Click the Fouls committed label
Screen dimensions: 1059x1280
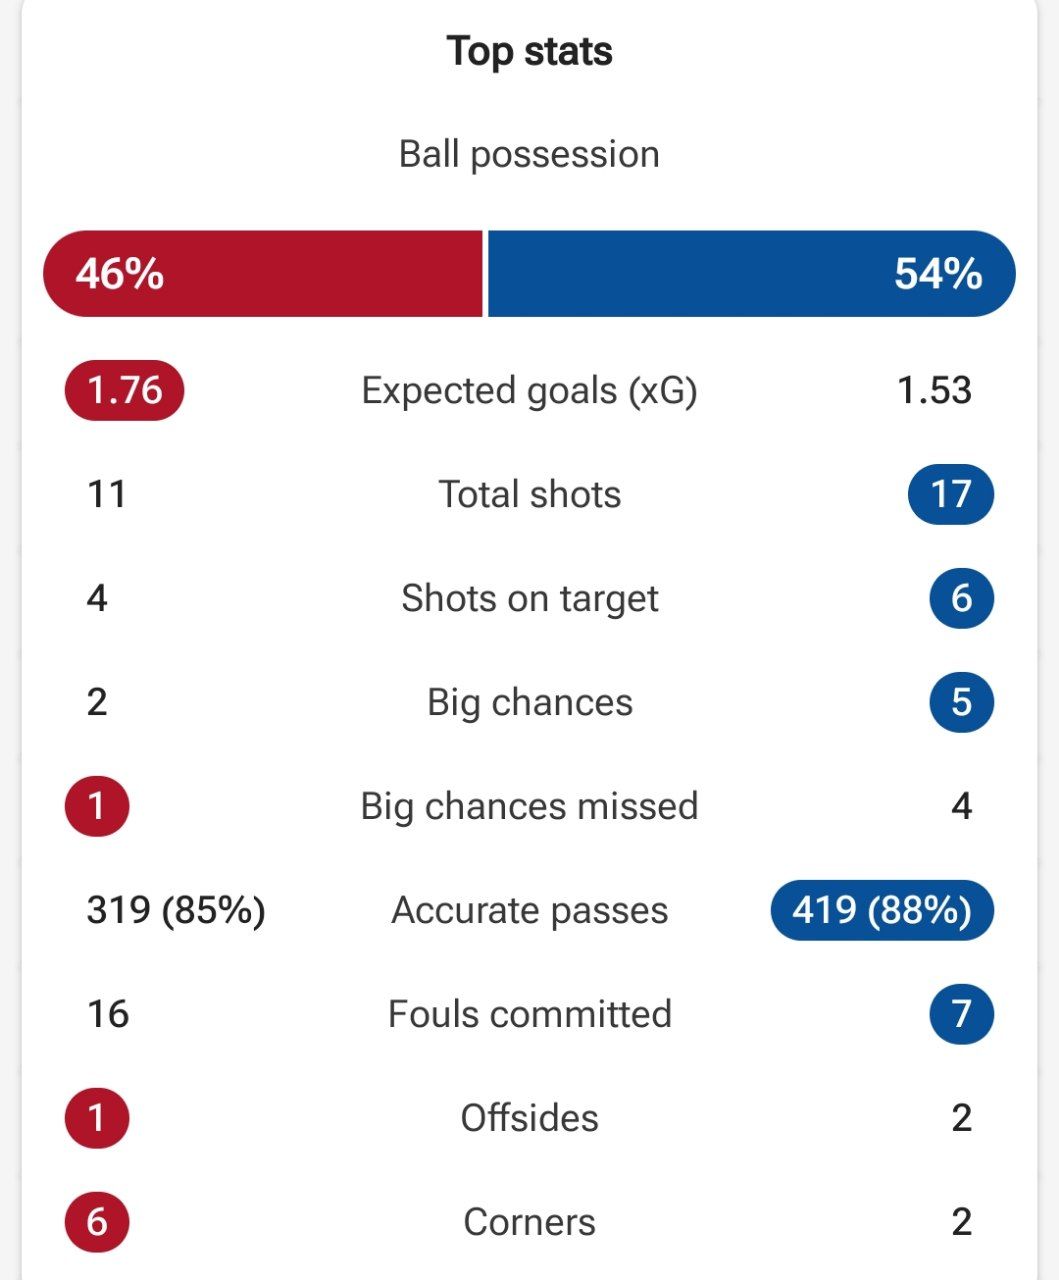(x=529, y=1014)
